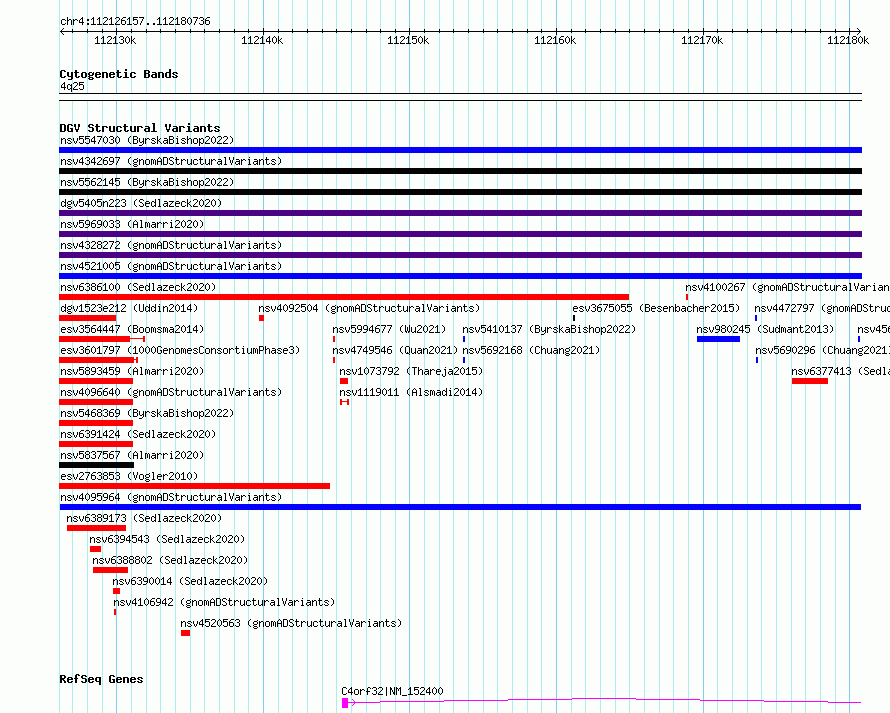Open the nsv4100267 variant label
Screen dimensions: 890x713
point(787,287)
